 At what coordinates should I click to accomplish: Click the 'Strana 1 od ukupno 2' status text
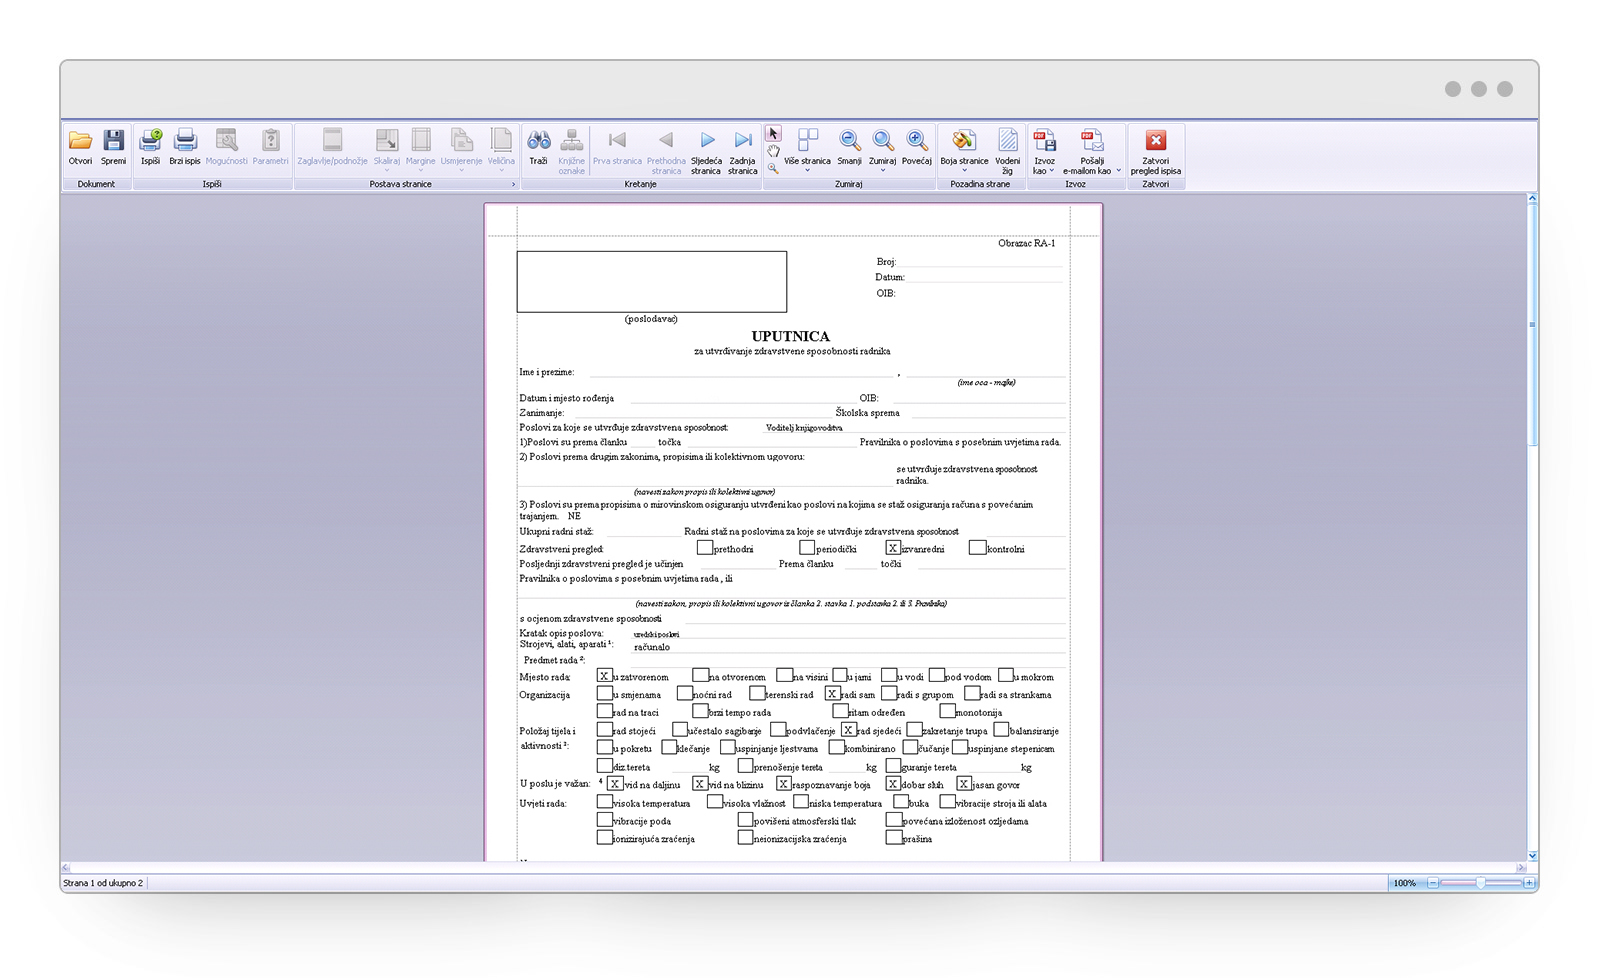pyautogui.click(x=103, y=883)
